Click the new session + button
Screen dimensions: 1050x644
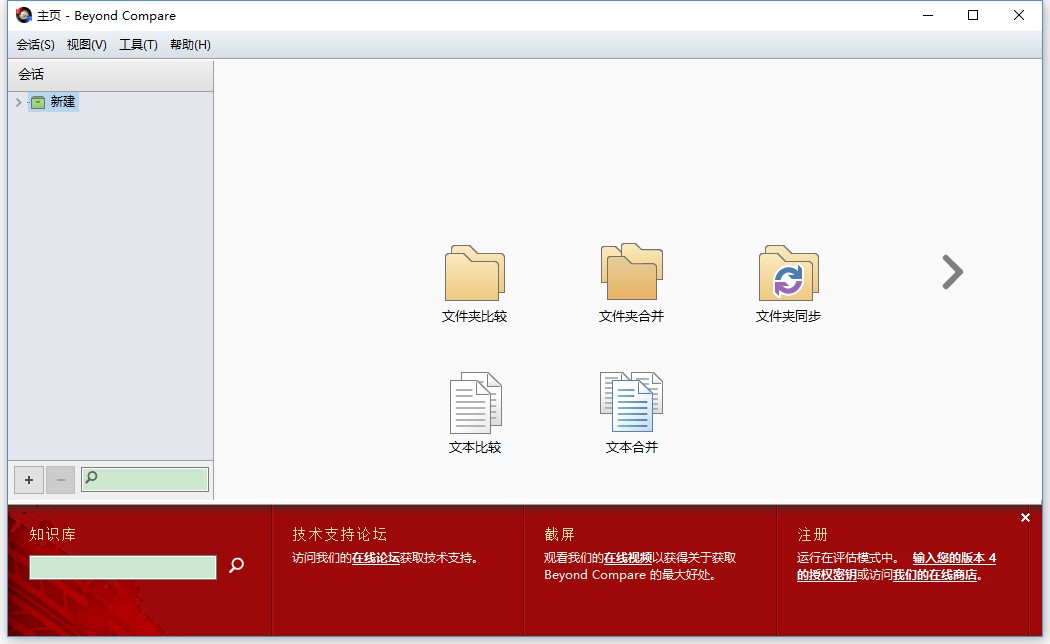(28, 480)
